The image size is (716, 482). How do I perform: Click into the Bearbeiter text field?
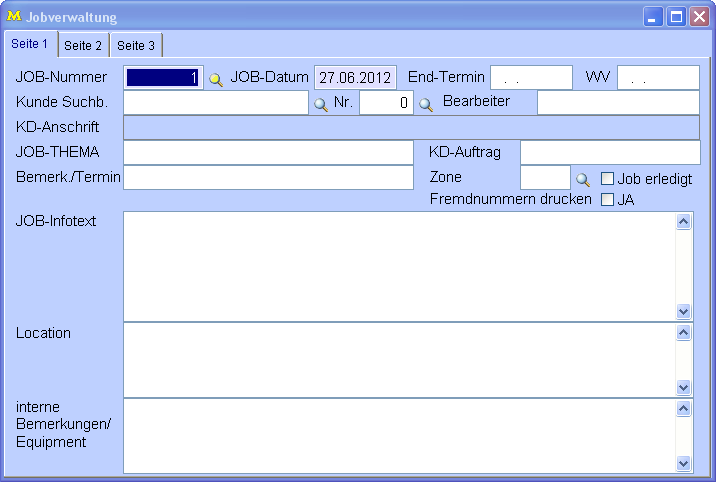click(x=617, y=103)
